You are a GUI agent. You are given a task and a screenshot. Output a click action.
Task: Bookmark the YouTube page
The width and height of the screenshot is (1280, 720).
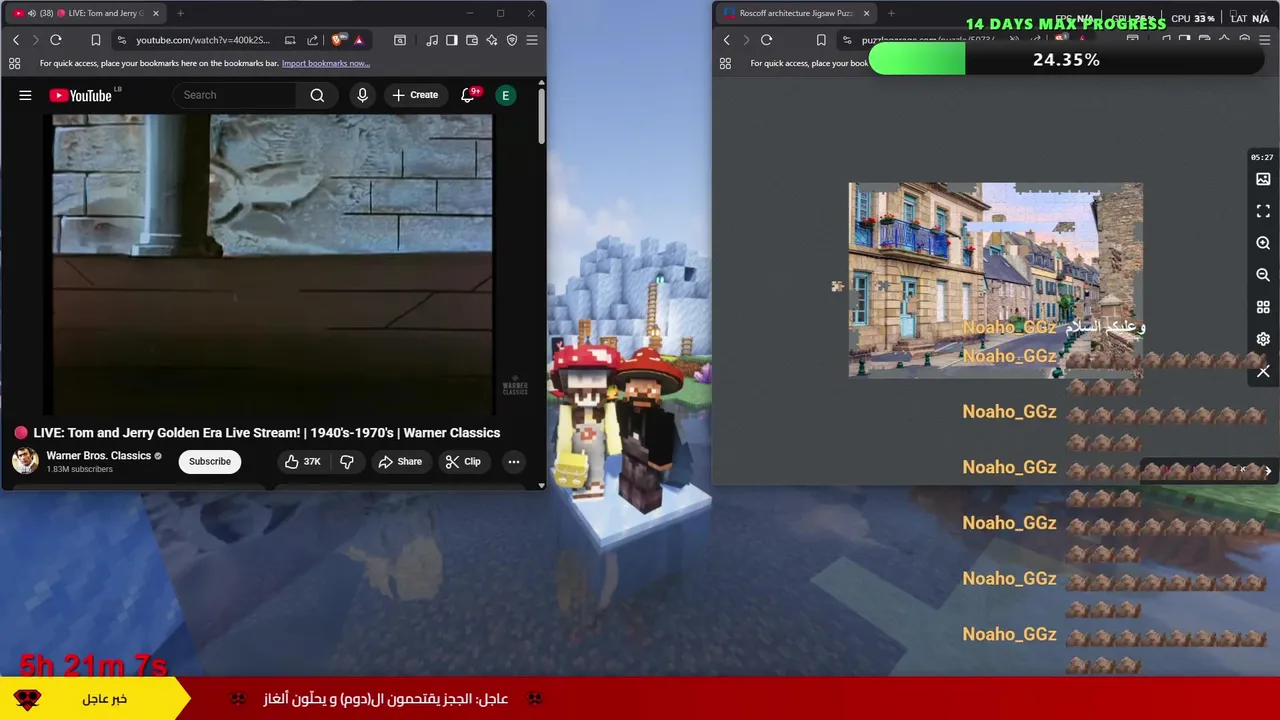[x=96, y=40]
